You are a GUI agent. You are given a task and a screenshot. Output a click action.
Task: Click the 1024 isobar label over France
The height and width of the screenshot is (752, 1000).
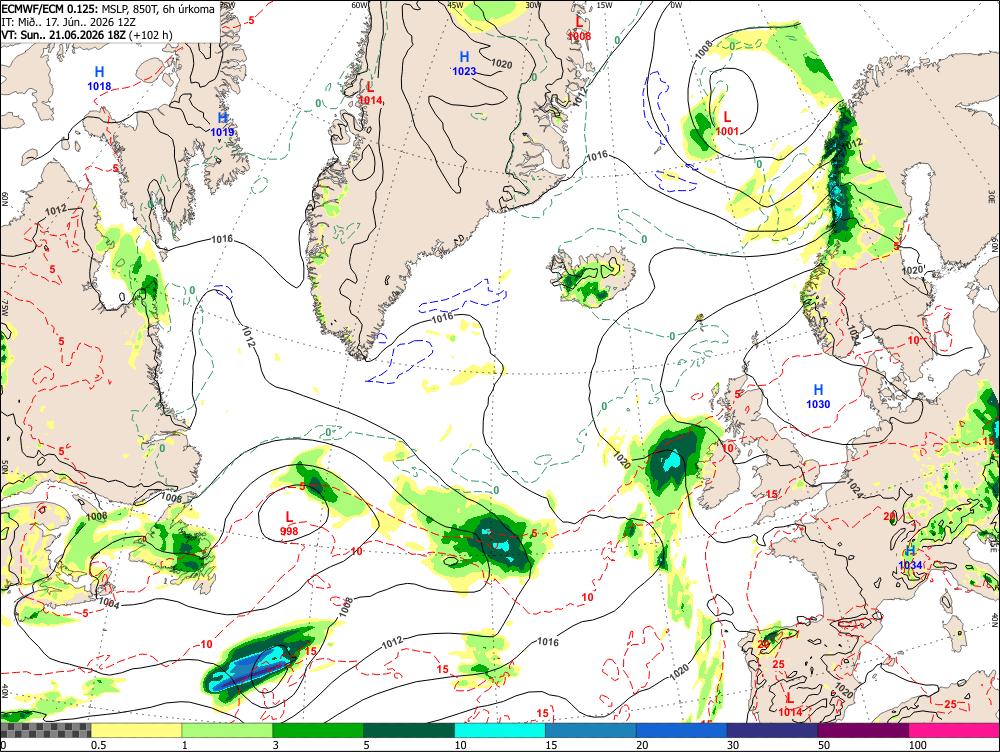[x=855, y=488]
